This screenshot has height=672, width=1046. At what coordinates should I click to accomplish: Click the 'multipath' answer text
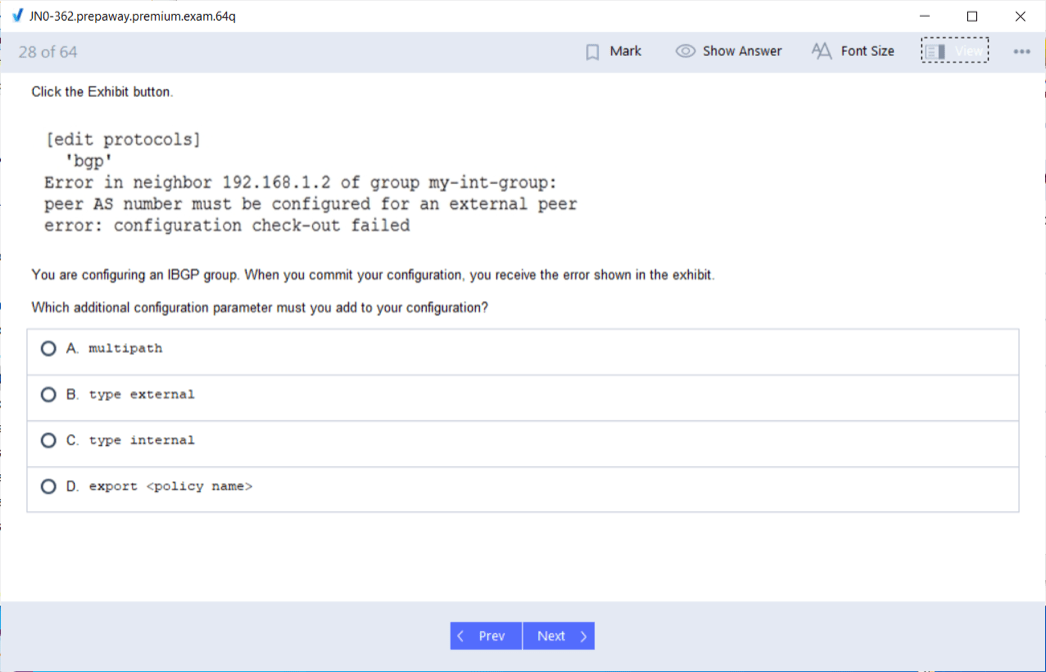point(125,348)
